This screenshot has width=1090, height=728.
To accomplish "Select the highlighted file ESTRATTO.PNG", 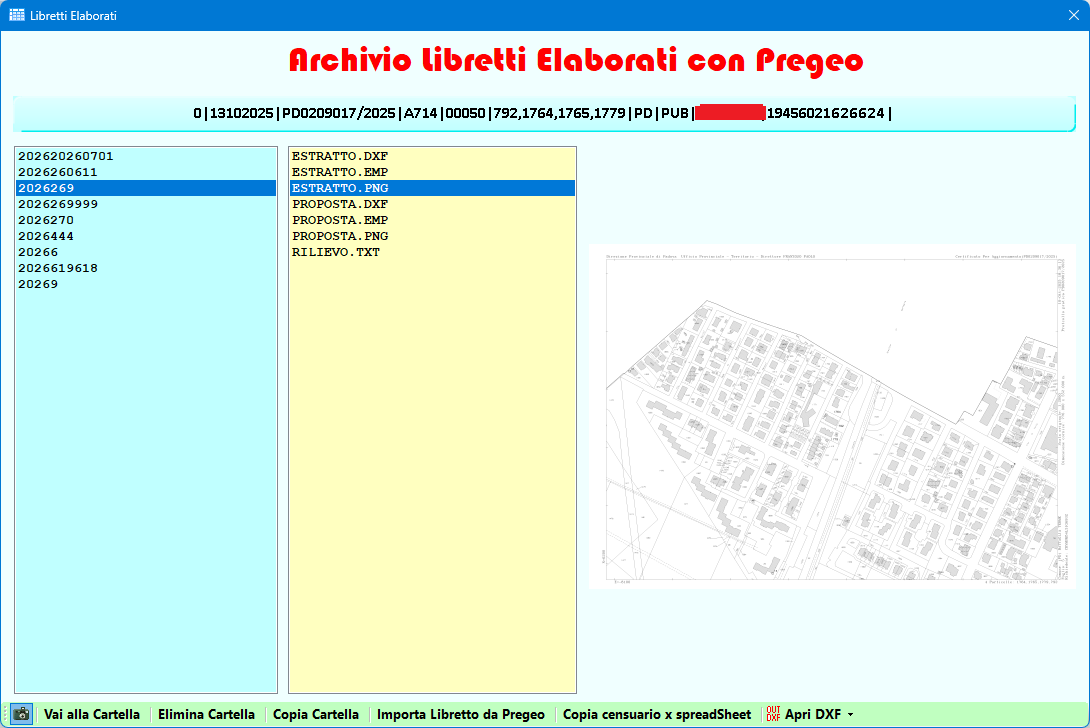I will [x=432, y=188].
